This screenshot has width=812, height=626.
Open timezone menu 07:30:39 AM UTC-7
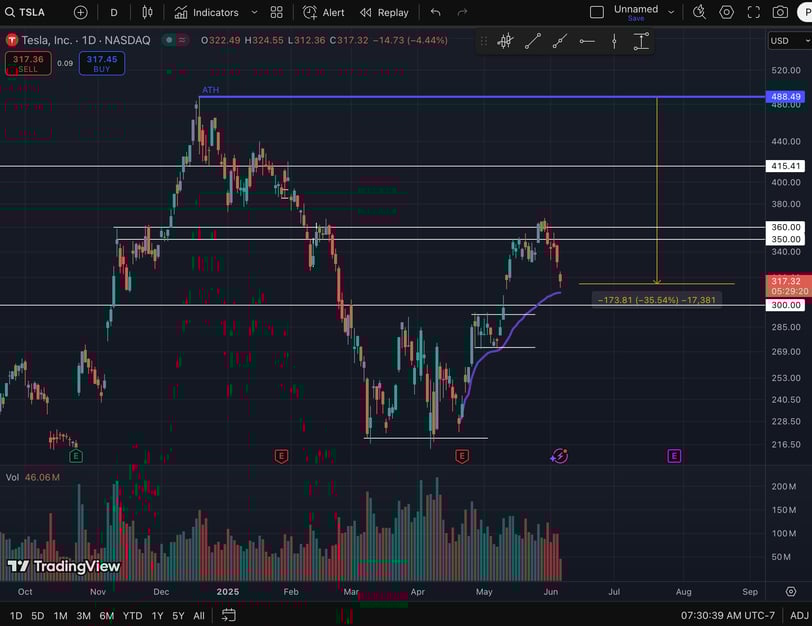728,616
